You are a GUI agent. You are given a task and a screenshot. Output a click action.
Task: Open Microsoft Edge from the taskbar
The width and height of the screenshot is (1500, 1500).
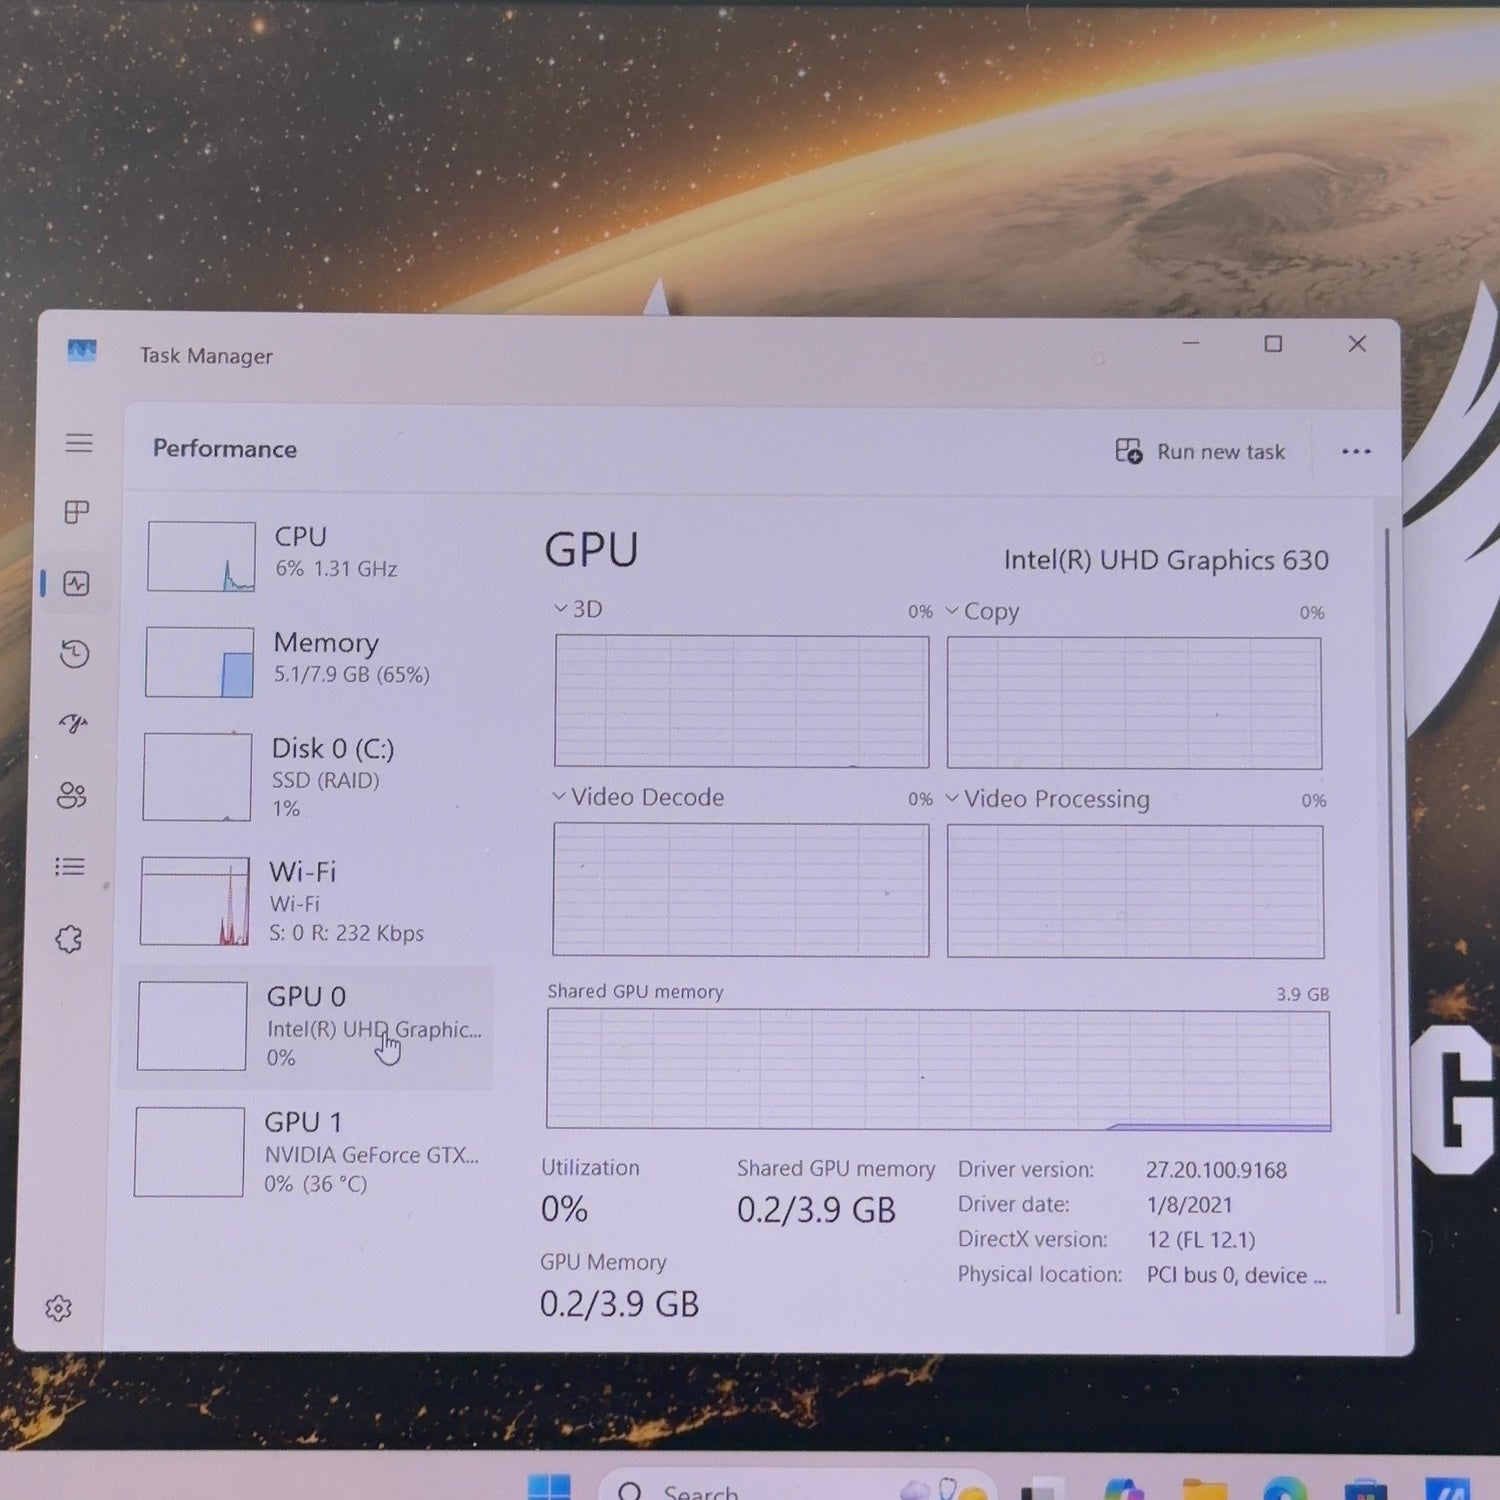[x=1285, y=1489]
